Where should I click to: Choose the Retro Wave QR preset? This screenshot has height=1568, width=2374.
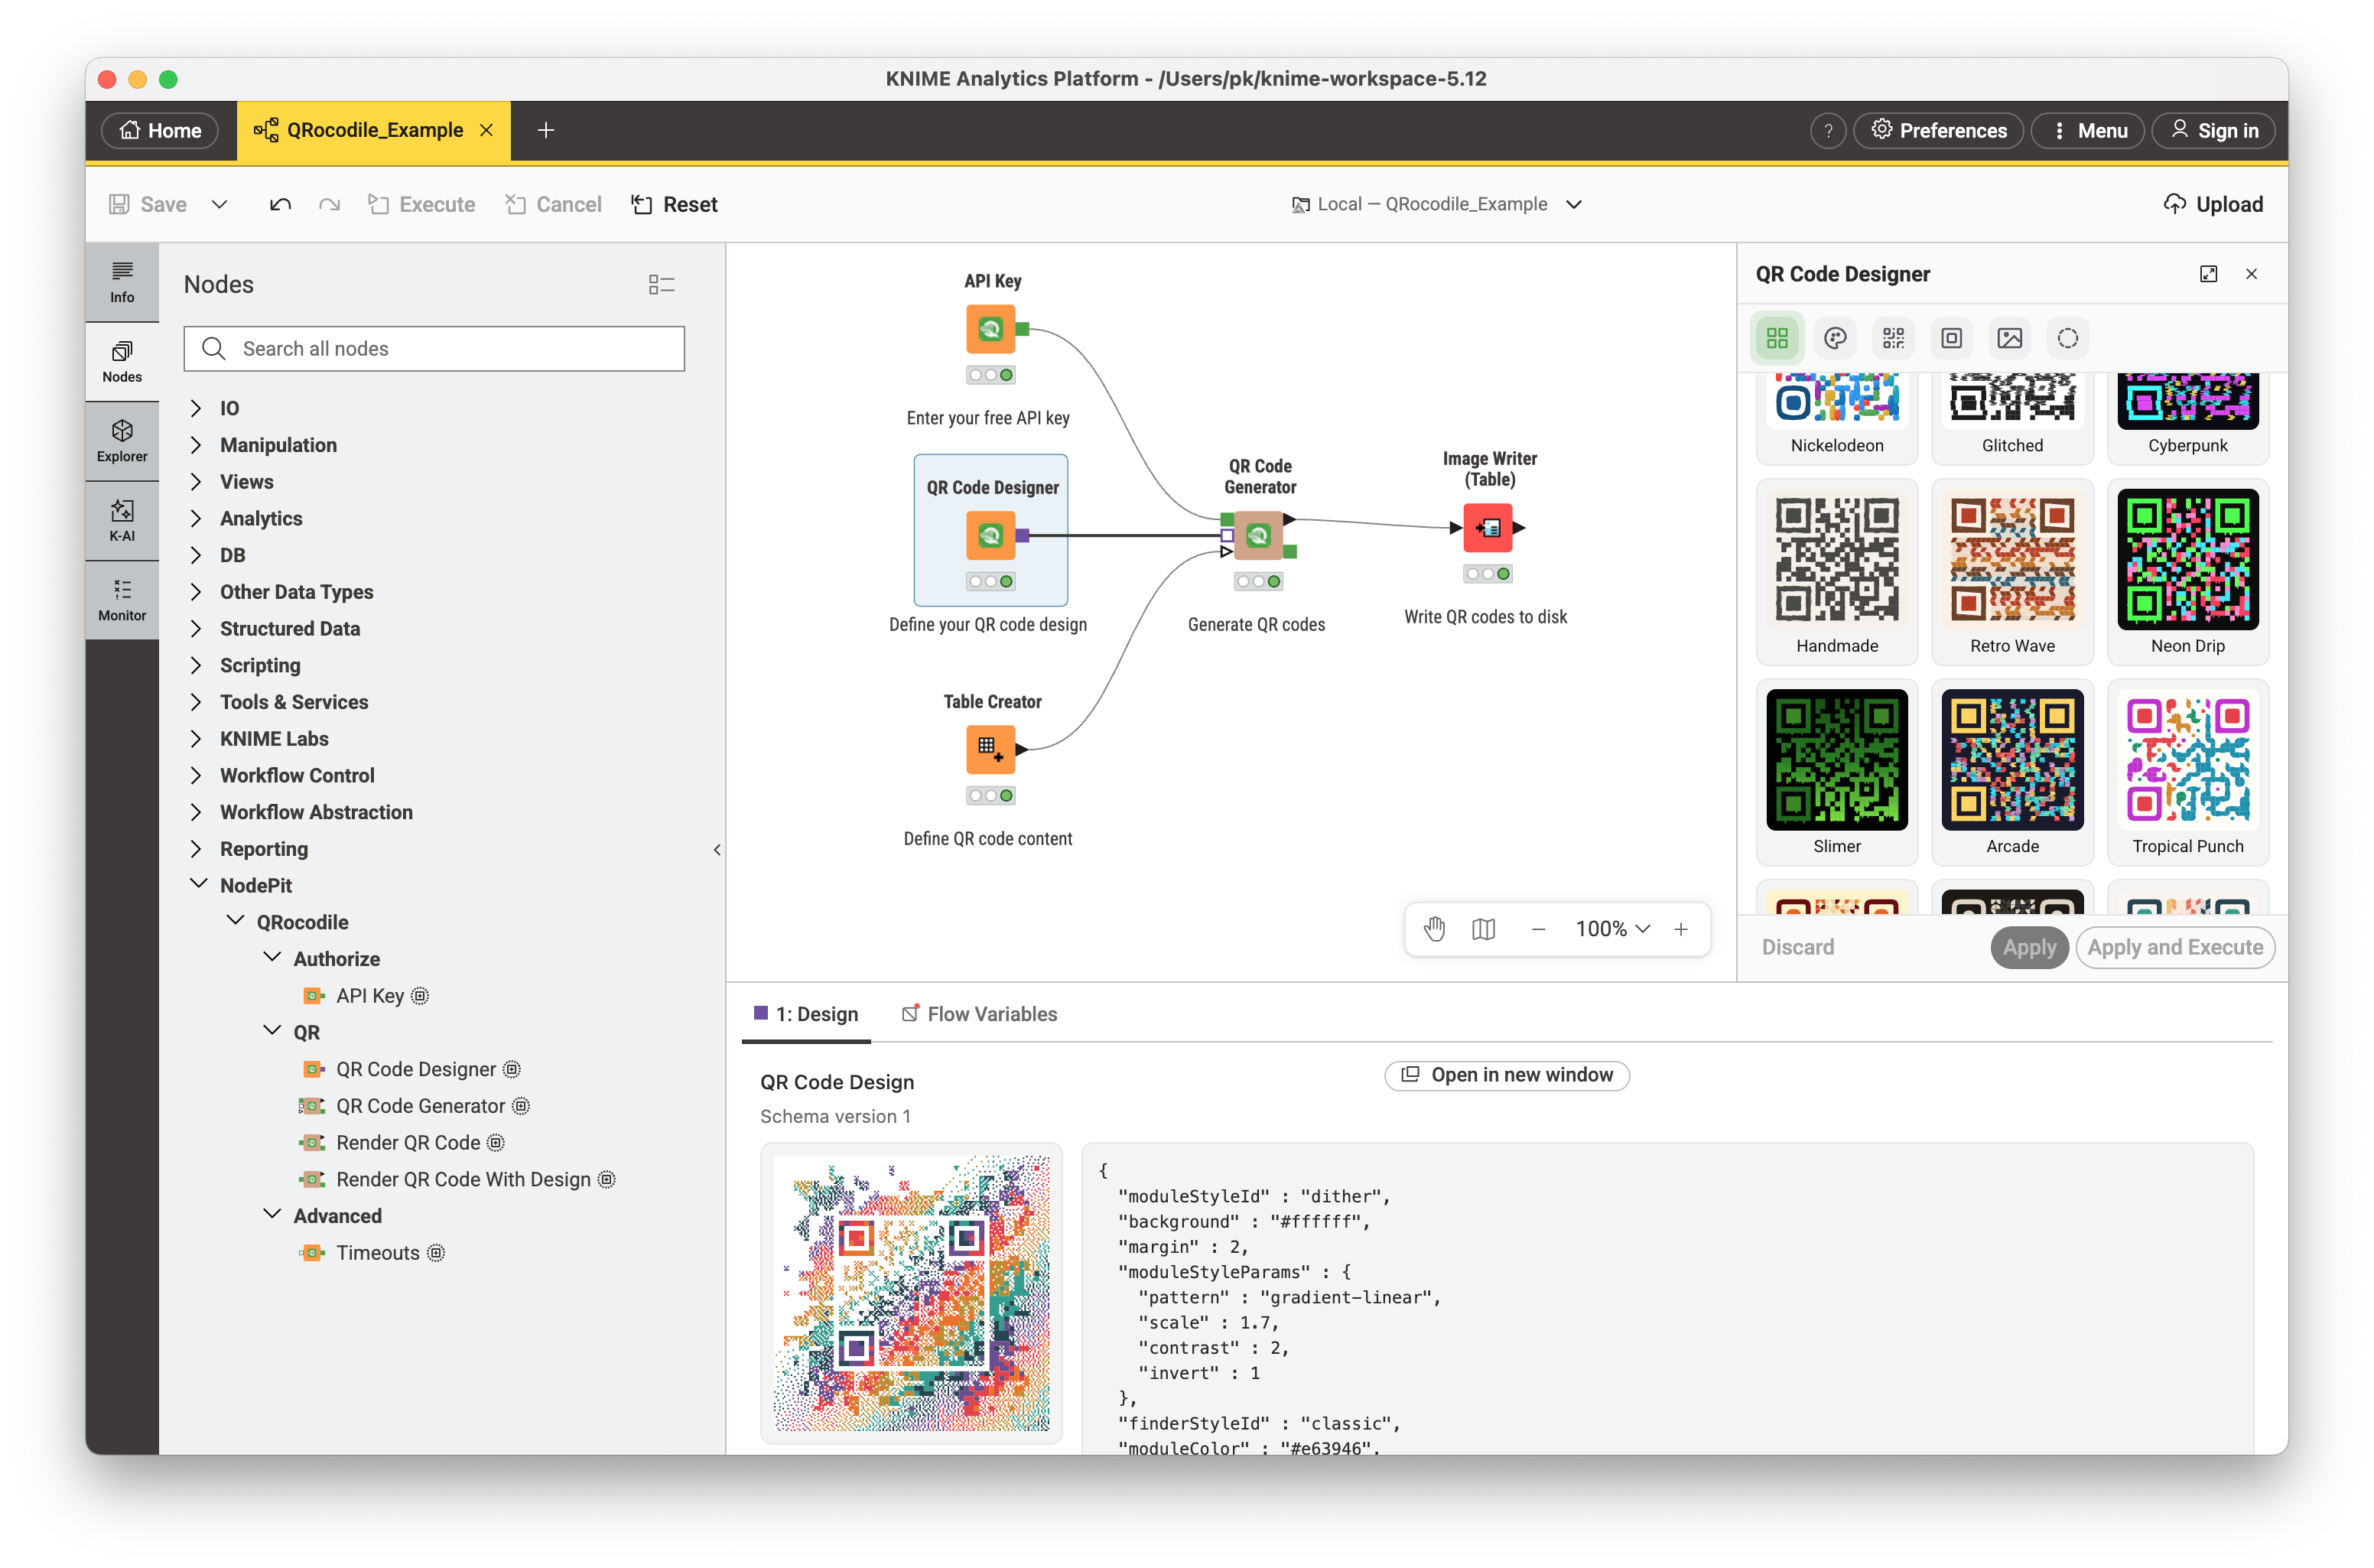coord(2012,572)
